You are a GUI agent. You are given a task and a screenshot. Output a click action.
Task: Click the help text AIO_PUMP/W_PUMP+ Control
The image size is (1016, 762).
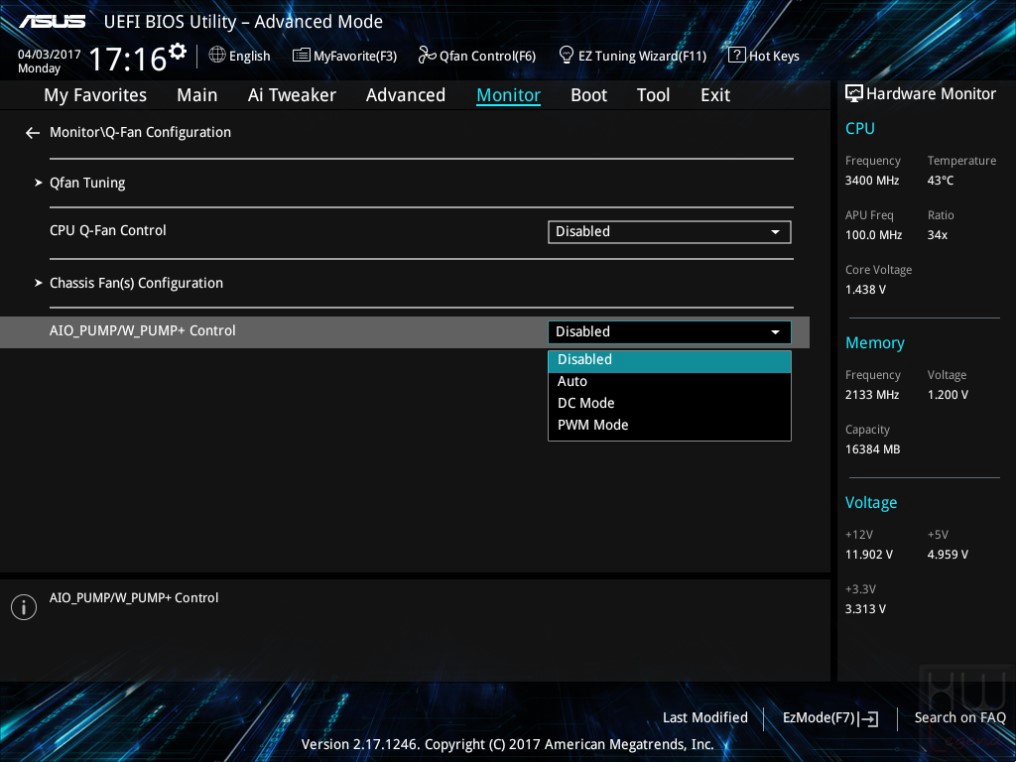[x=134, y=597]
